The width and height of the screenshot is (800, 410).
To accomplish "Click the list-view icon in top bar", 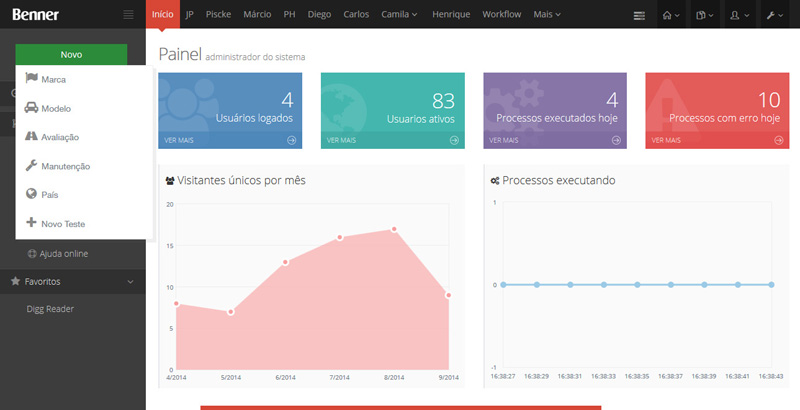I will coord(640,15).
